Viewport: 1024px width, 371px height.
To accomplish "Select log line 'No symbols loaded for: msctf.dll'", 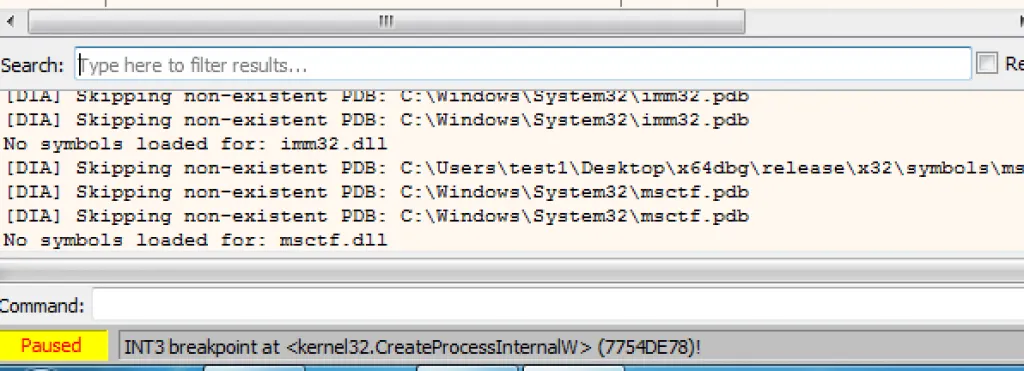I will click(196, 240).
